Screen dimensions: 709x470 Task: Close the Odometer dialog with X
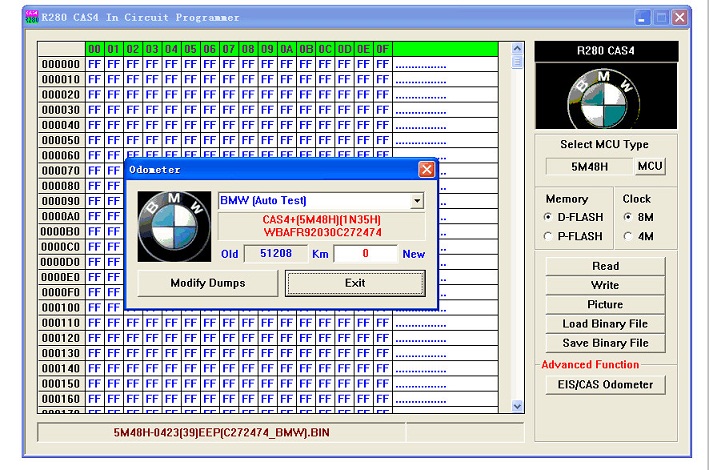[426, 170]
